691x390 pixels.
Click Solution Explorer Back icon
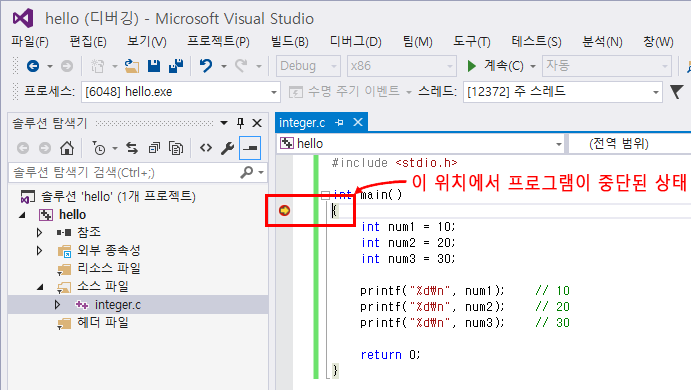tap(23, 148)
